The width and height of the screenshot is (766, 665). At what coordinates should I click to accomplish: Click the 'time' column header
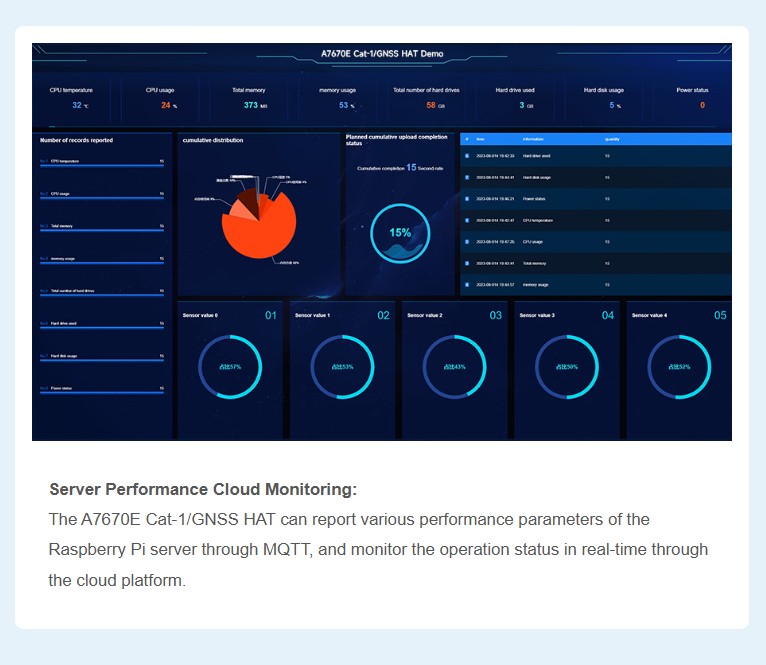pos(481,139)
